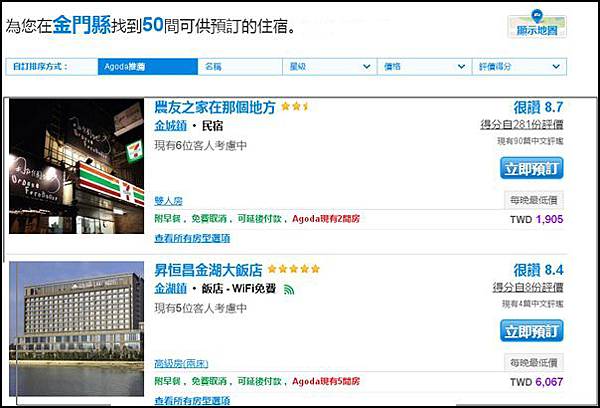The height and width of the screenshot is (408, 600).
Task: Book 農友之家 with 立即預訂 button
Action: [532, 168]
